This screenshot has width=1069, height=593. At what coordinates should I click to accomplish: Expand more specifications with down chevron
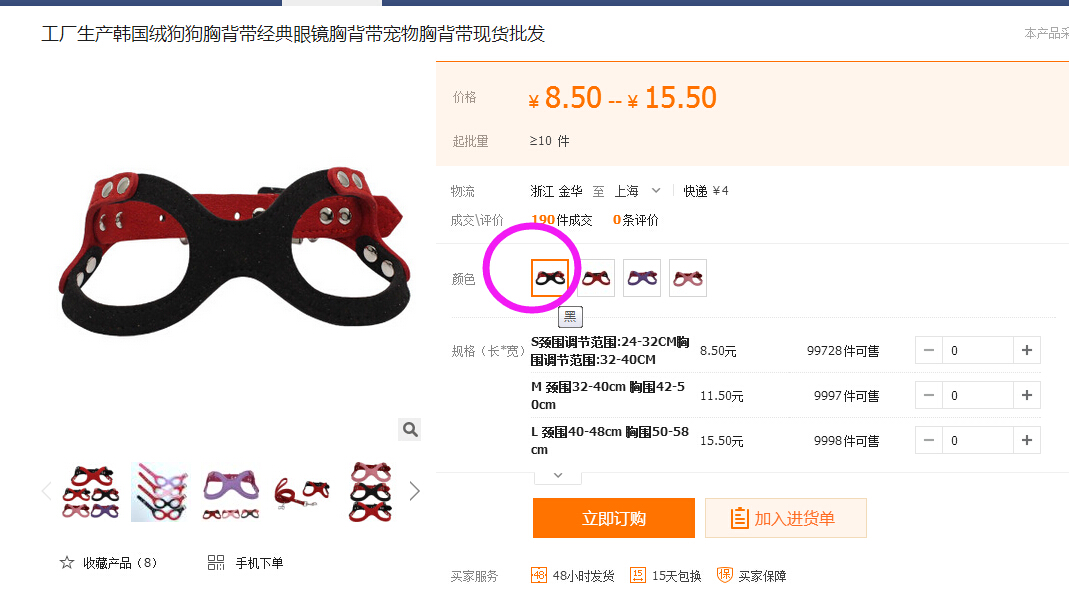558,476
